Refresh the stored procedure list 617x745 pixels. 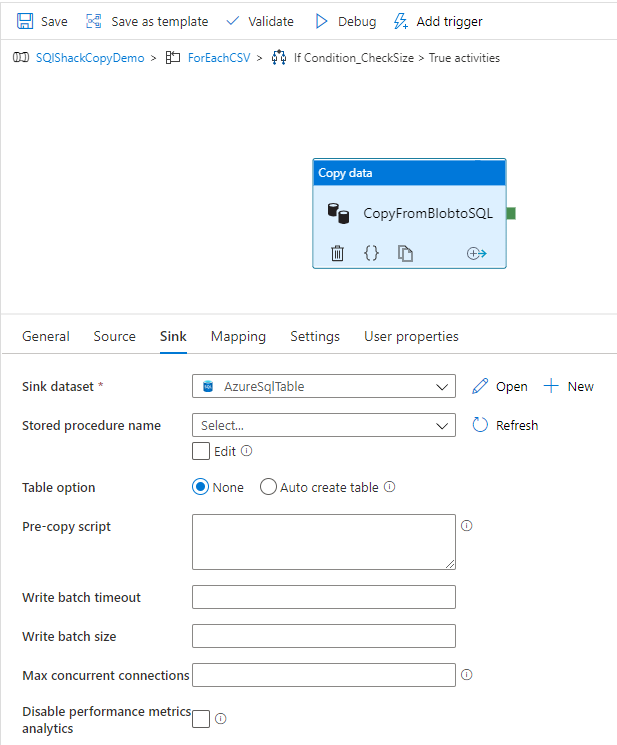coord(505,425)
